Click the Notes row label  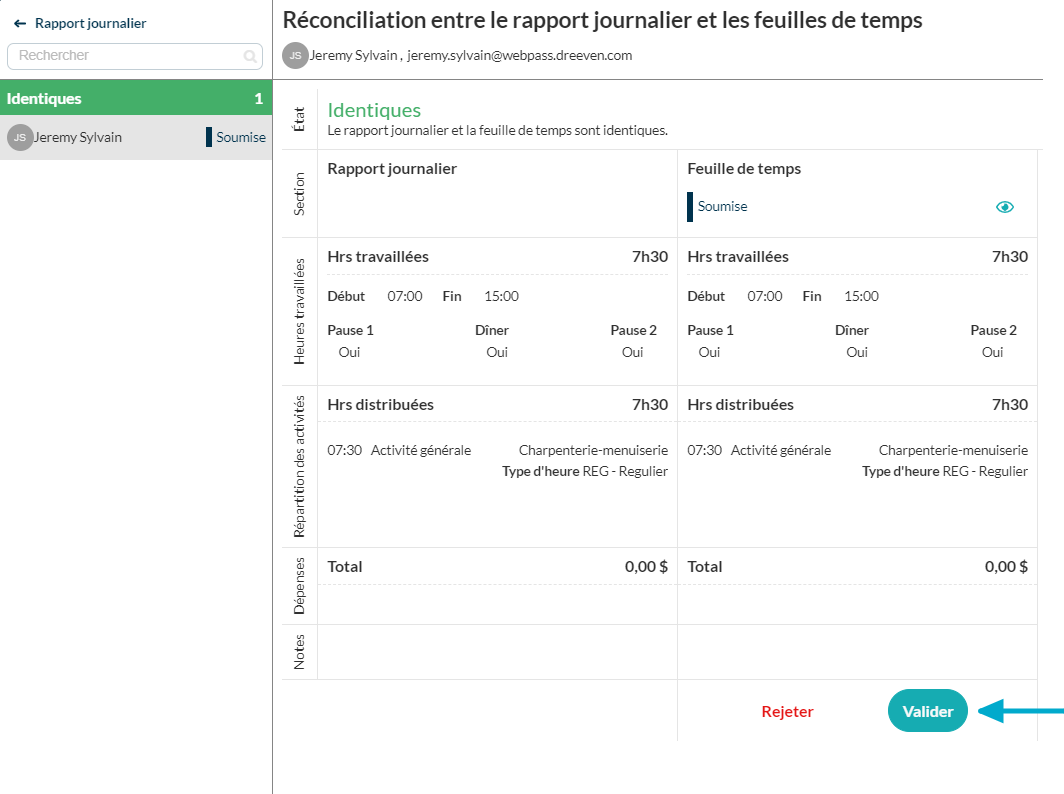(x=300, y=652)
